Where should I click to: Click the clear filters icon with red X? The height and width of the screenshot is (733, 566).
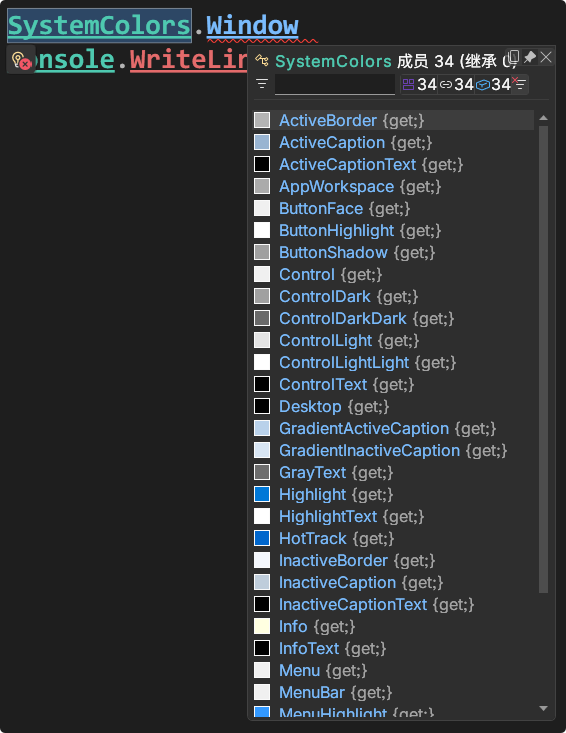(519, 84)
